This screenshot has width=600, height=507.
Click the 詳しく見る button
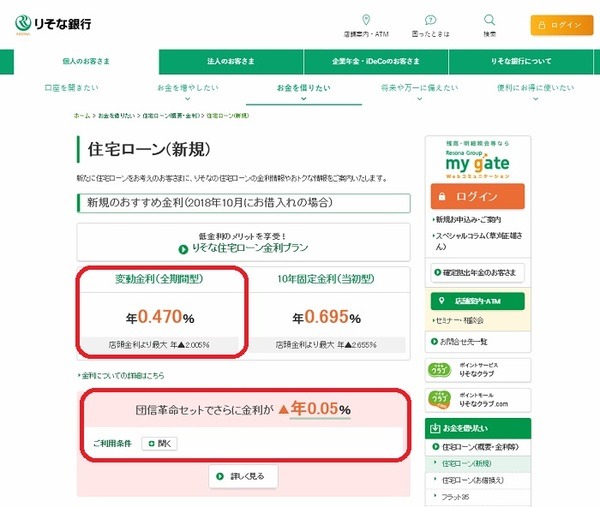pyautogui.click(x=243, y=476)
